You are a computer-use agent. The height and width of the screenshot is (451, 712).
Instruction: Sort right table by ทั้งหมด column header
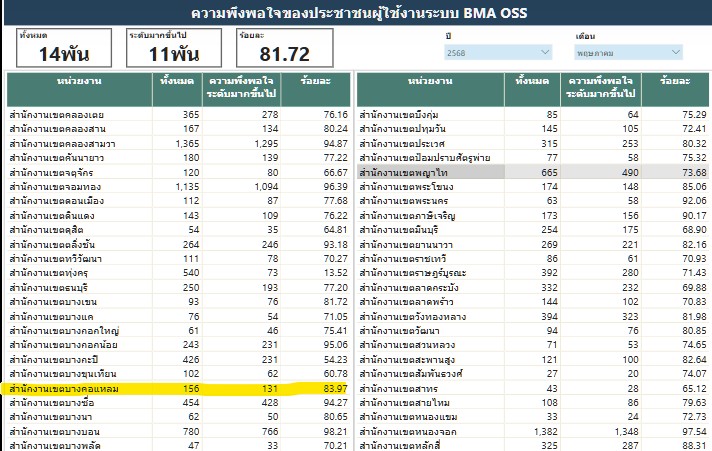532,89
